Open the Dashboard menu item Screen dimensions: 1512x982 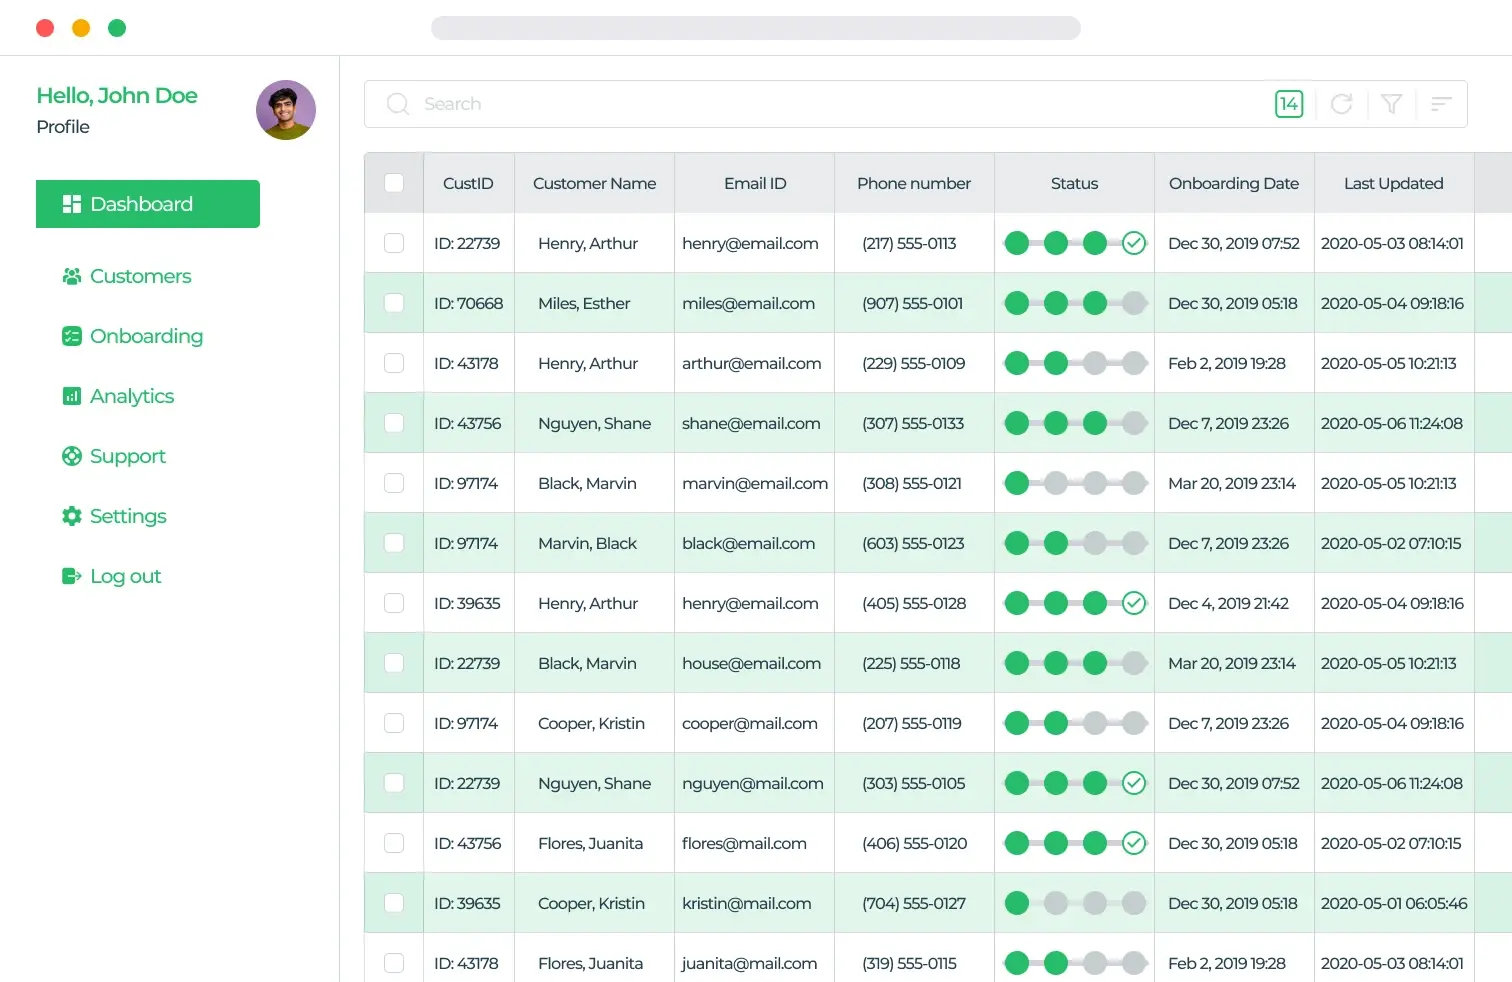[148, 204]
